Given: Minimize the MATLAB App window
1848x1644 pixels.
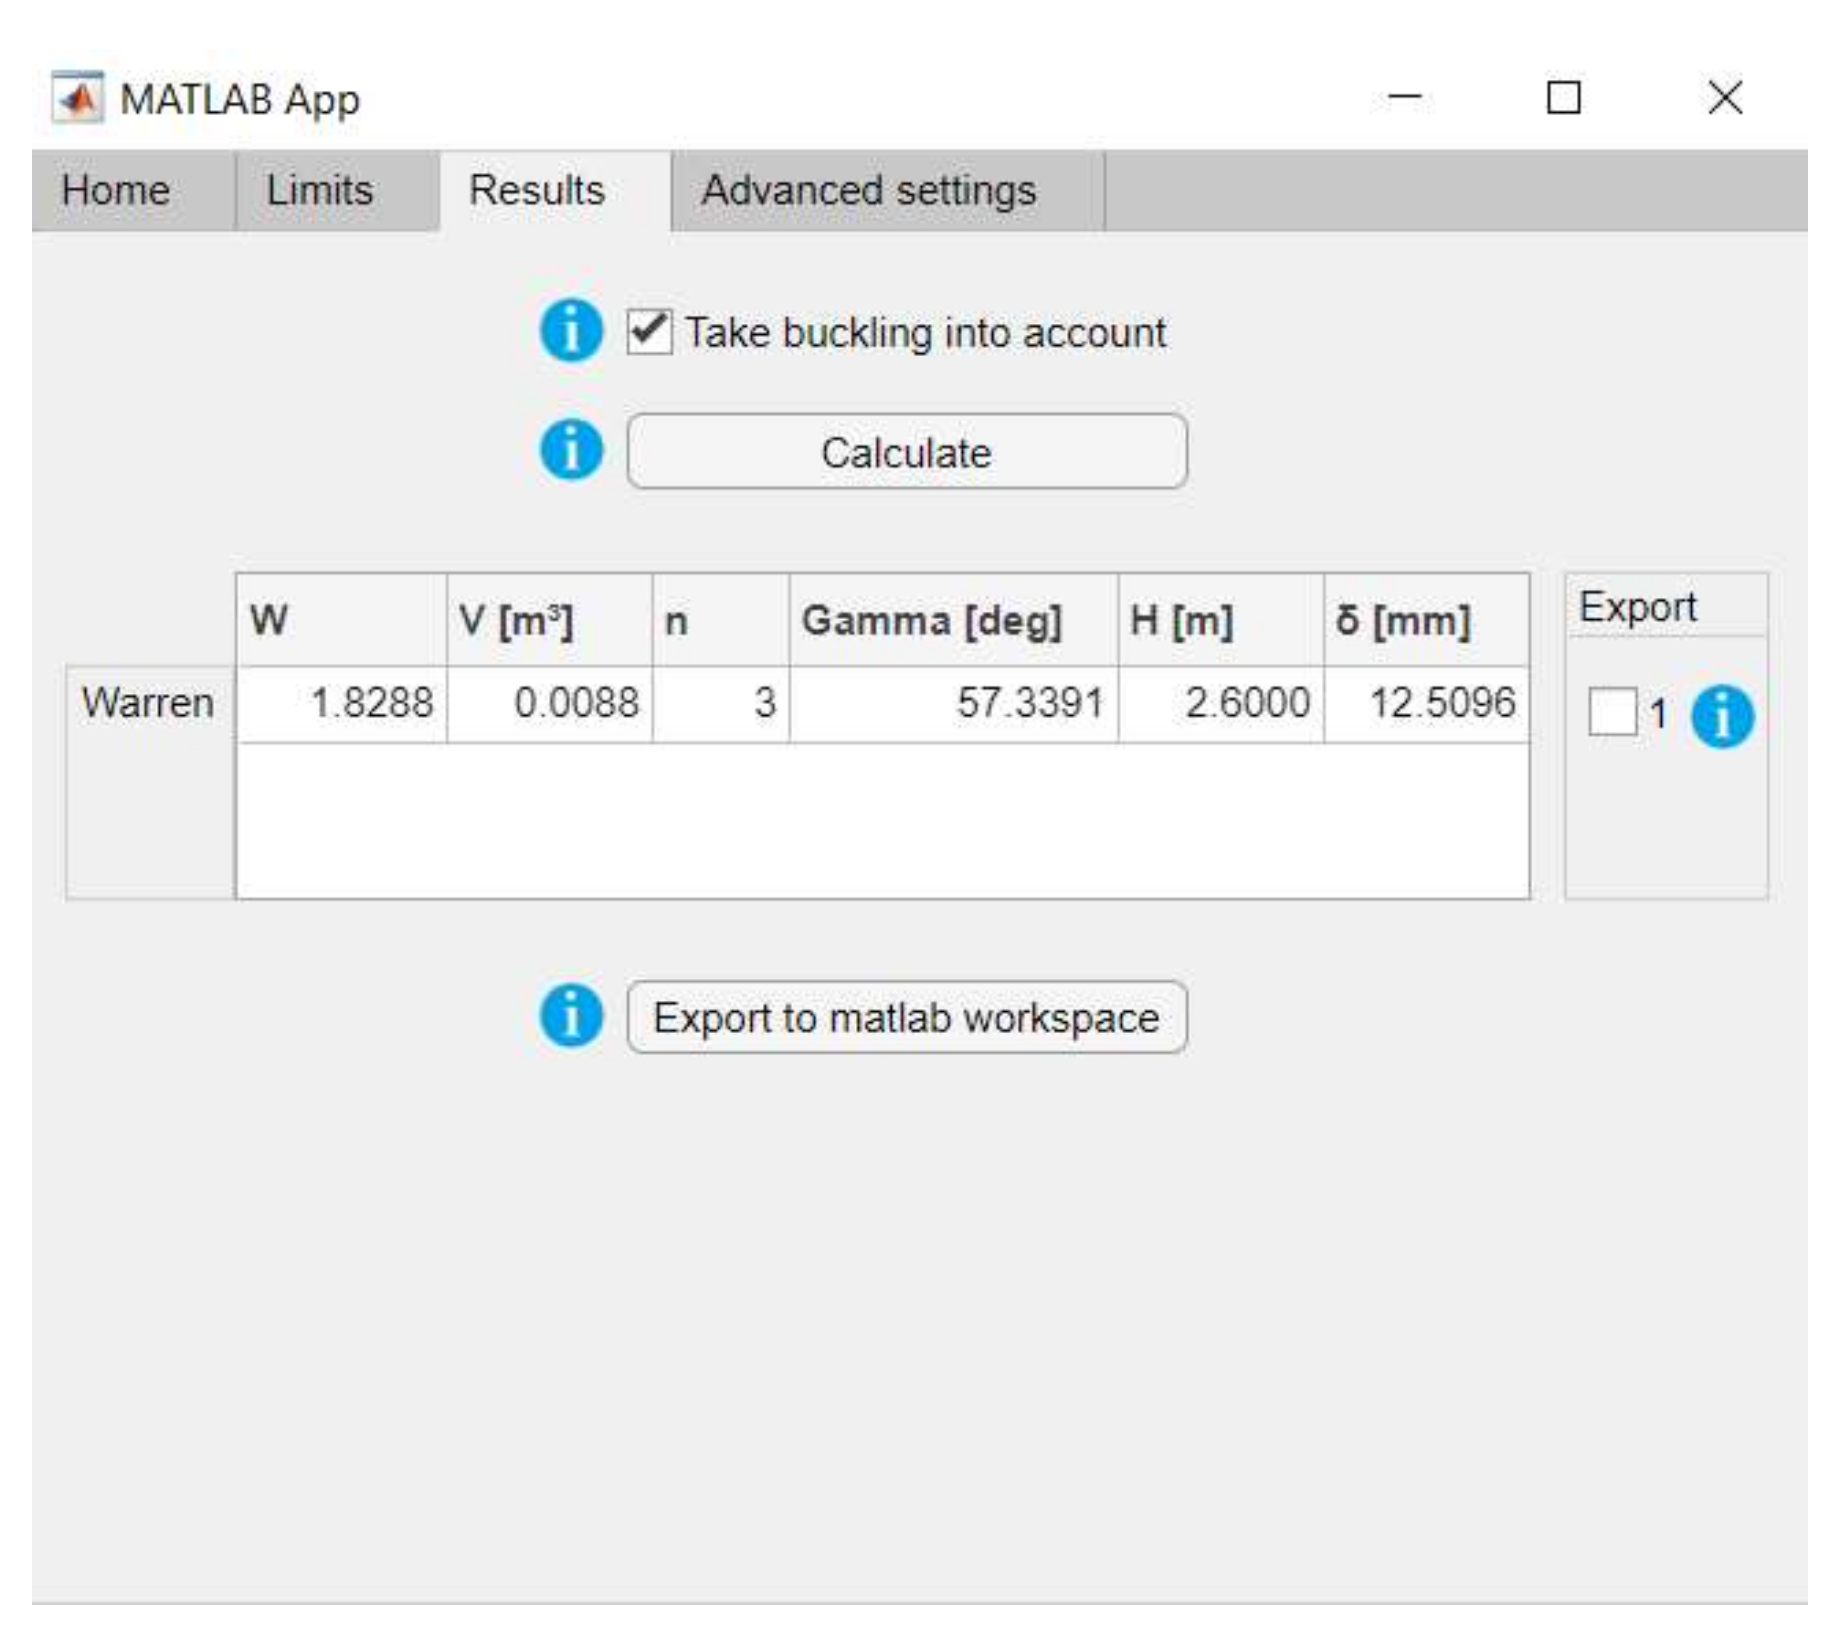Looking at the screenshot, I should click(1405, 97).
